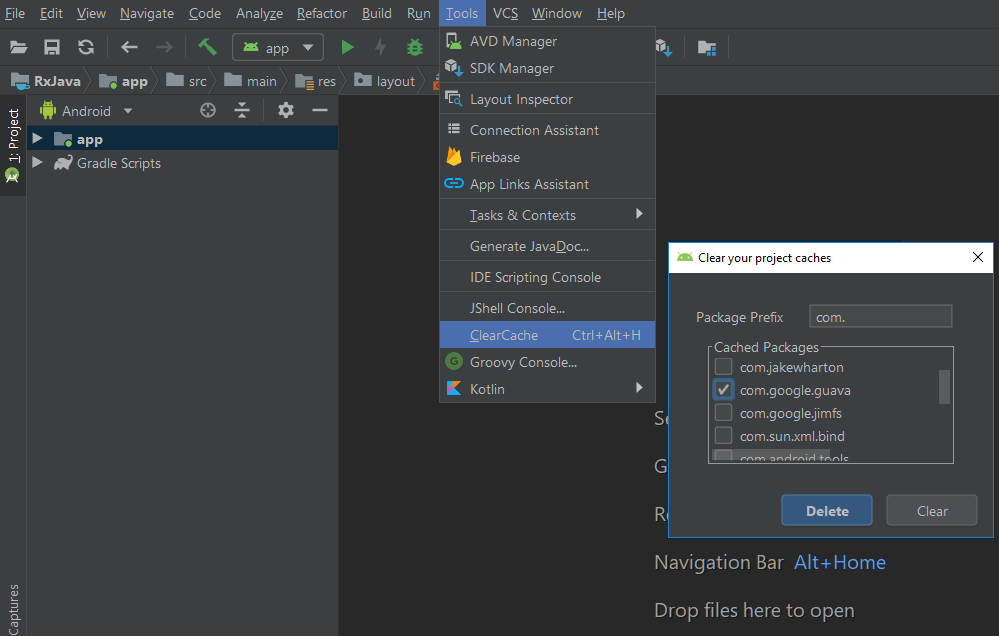
Task: Click the locate/target icon in Project panel
Action: [208, 110]
